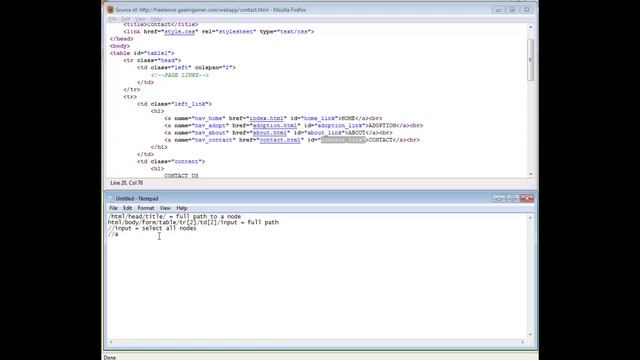This screenshot has height=360, width=640.
Task: Minimize the Notepad window
Action: point(498,198)
